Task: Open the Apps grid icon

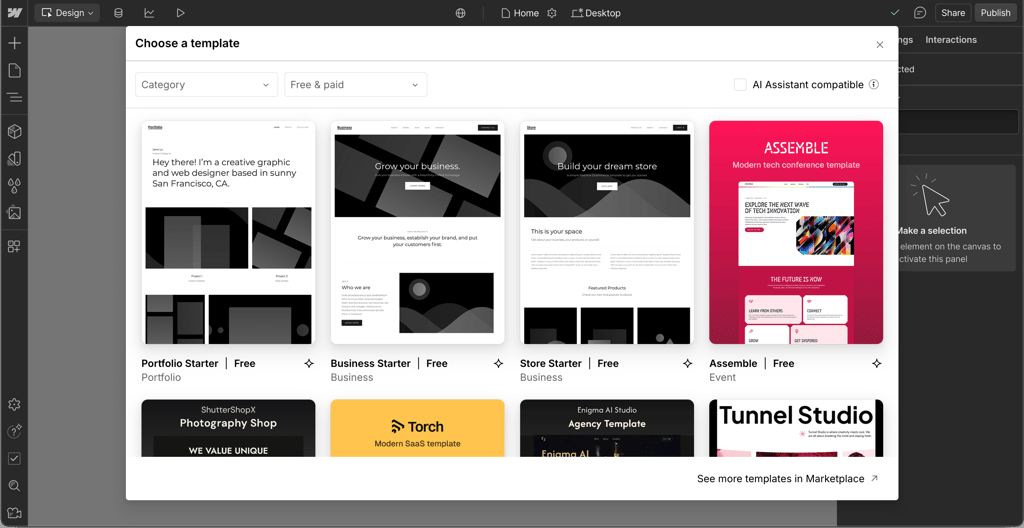Action: 14,246
